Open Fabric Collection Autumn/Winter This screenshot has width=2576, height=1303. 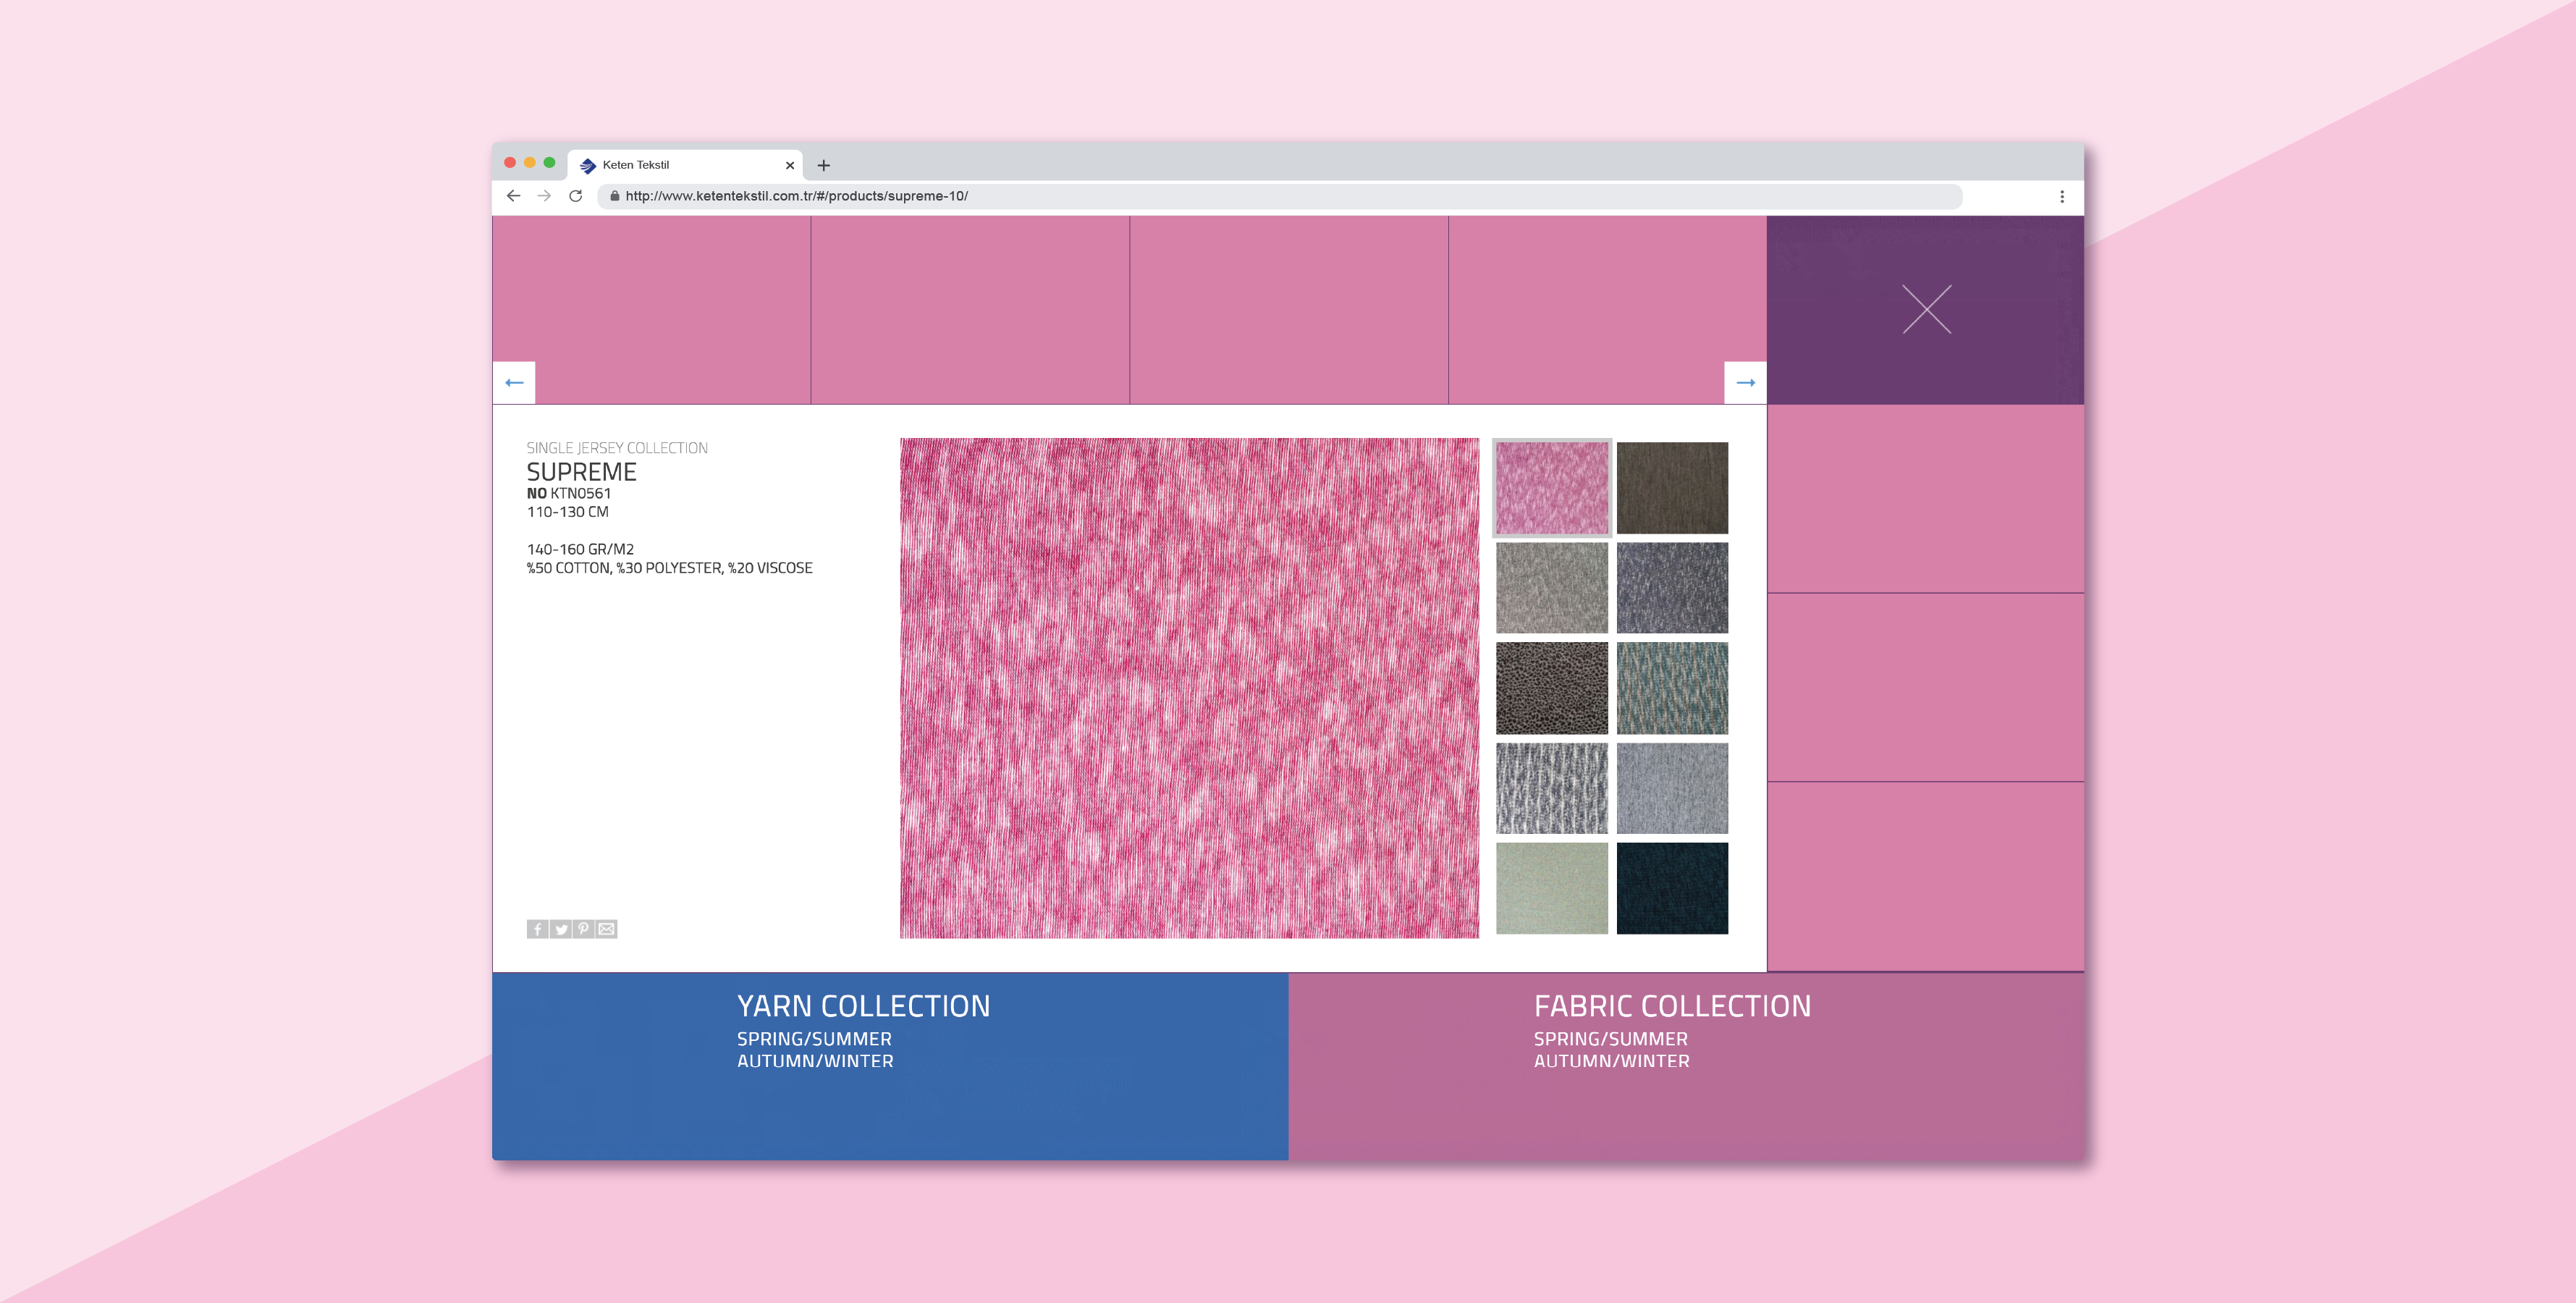tap(1612, 1061)
